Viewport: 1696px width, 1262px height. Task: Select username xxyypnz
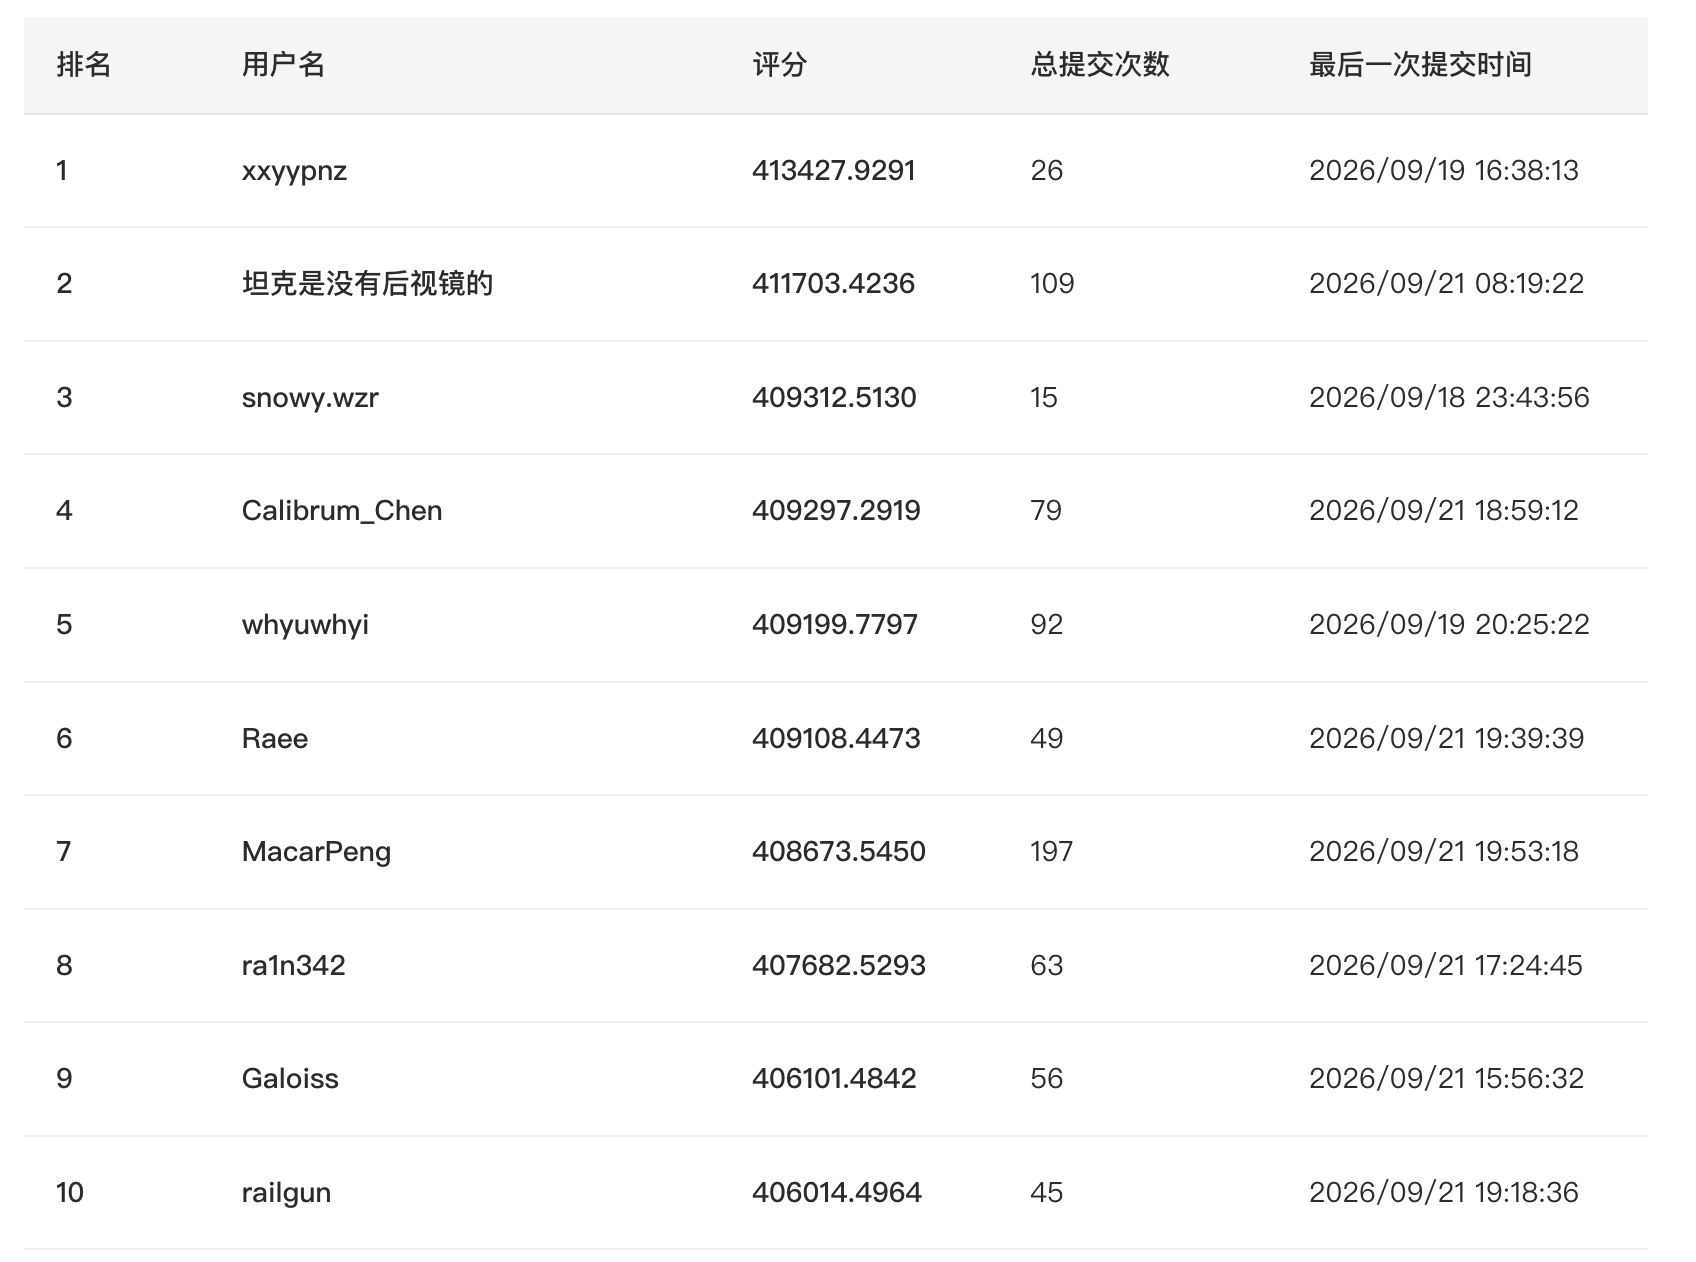coord(294,171)
